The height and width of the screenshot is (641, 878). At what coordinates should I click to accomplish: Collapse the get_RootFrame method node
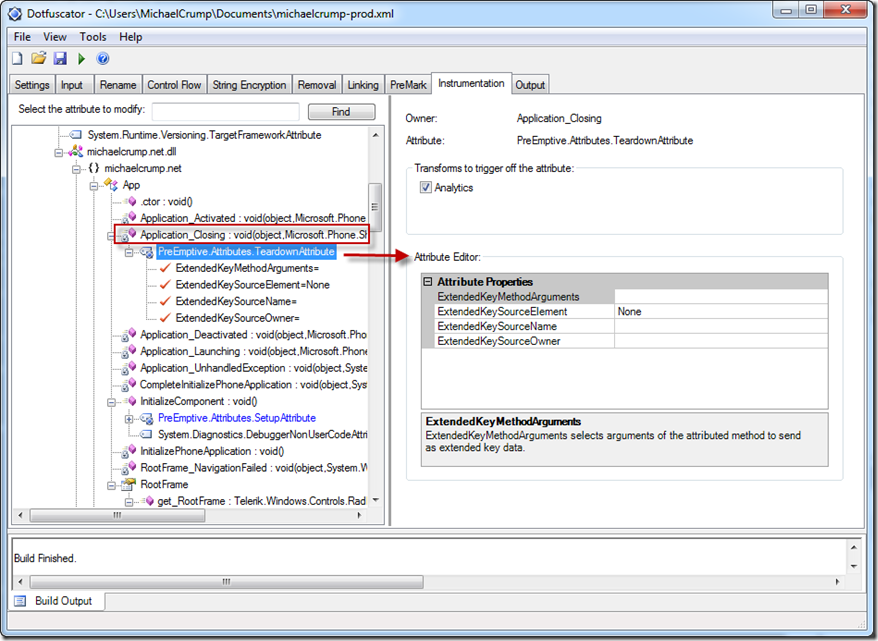129,502
